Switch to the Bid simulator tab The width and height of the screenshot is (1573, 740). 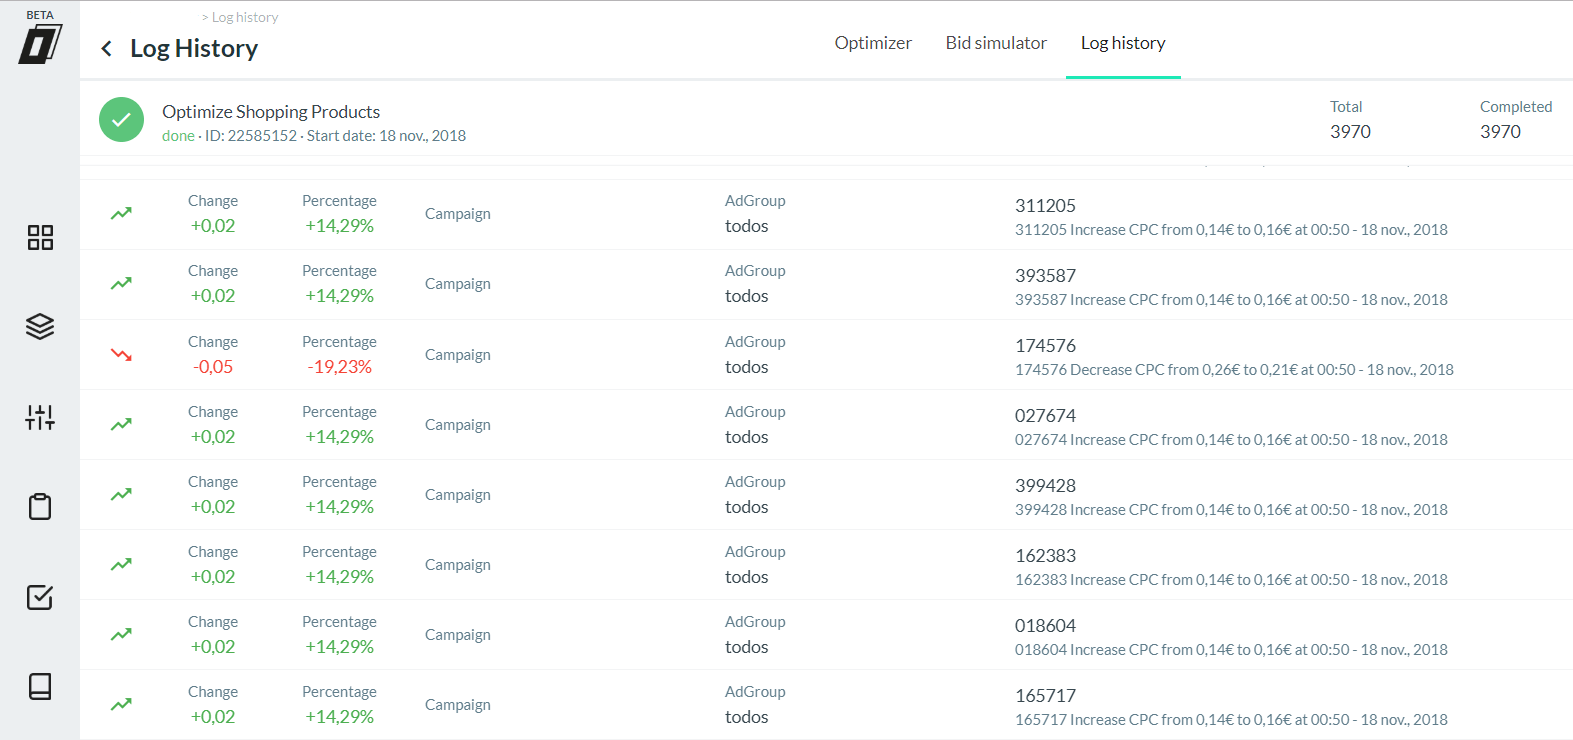(x=996, y=43)
